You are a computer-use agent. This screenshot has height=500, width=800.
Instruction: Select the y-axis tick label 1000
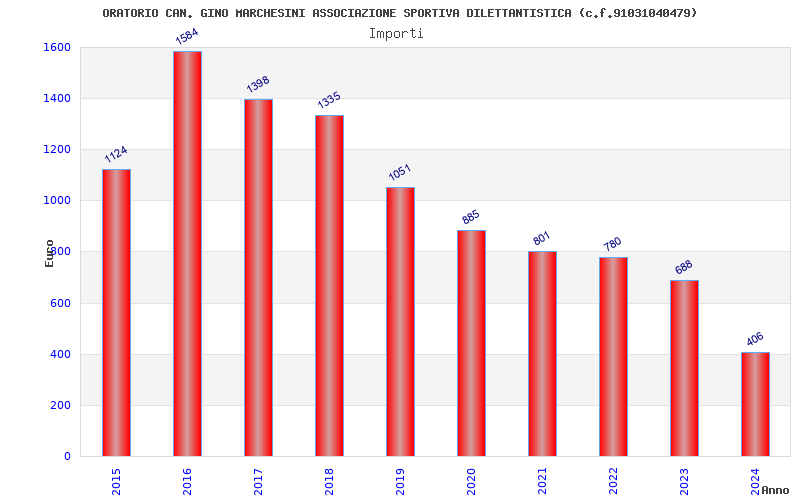[x=57, y=201]
